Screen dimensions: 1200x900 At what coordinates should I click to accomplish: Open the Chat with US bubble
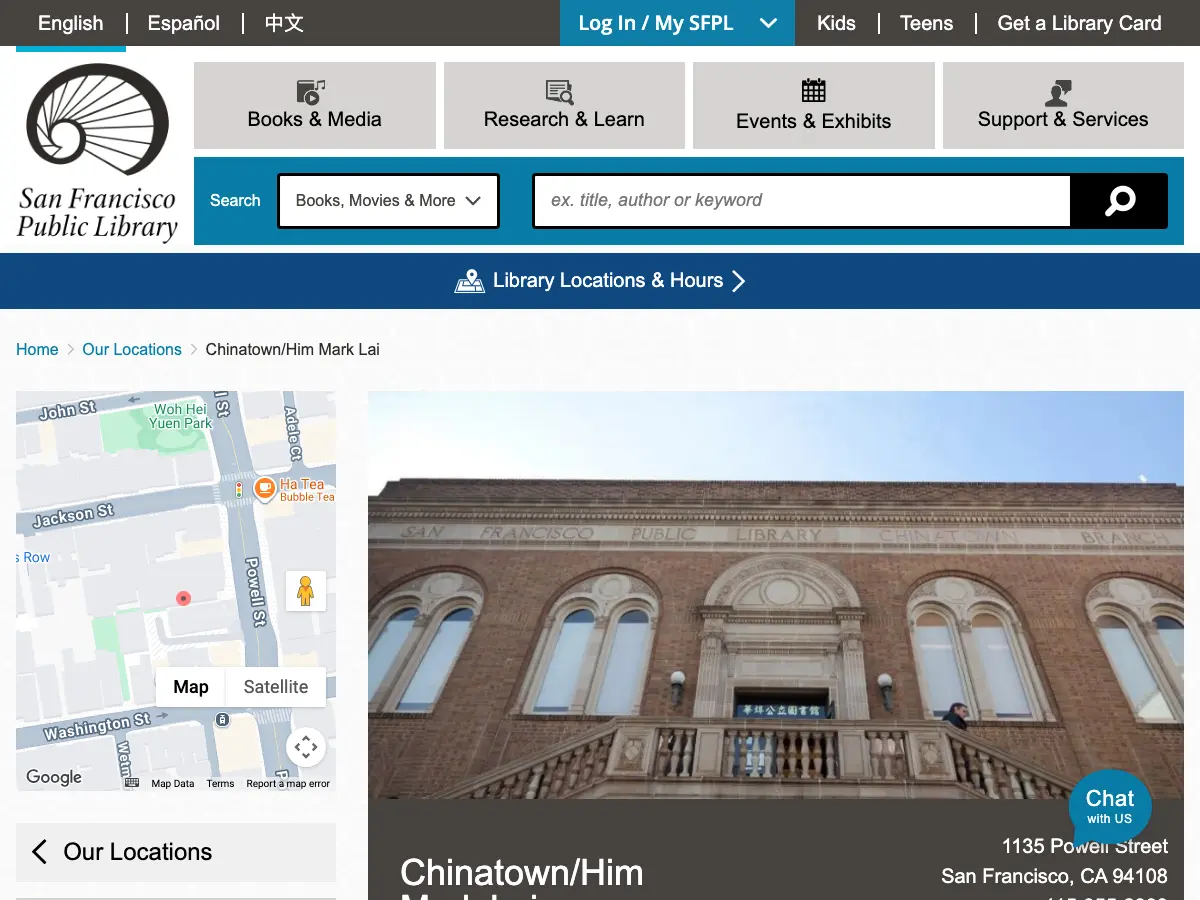[1110, 808]
